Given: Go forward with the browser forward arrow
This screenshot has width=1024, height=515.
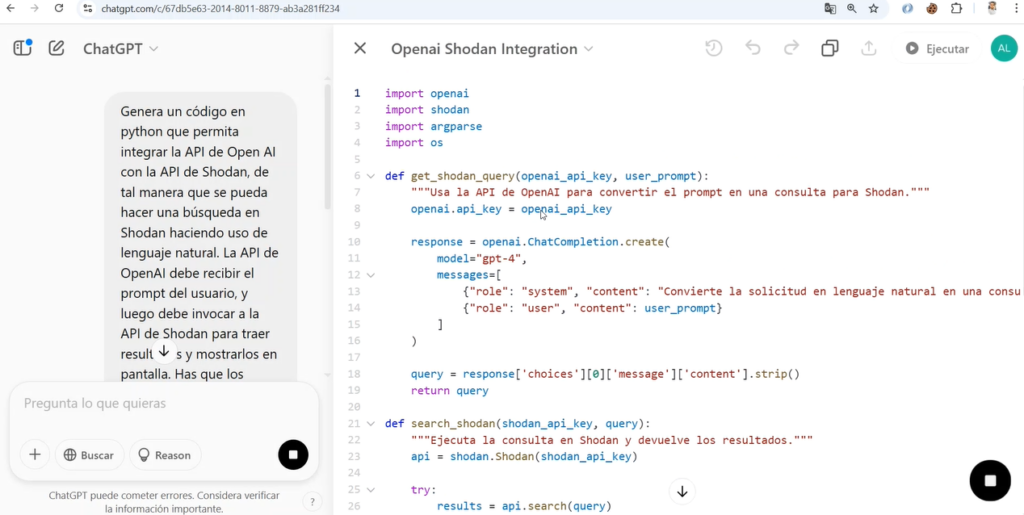Looking at the screenshot, I should (34, 8).
